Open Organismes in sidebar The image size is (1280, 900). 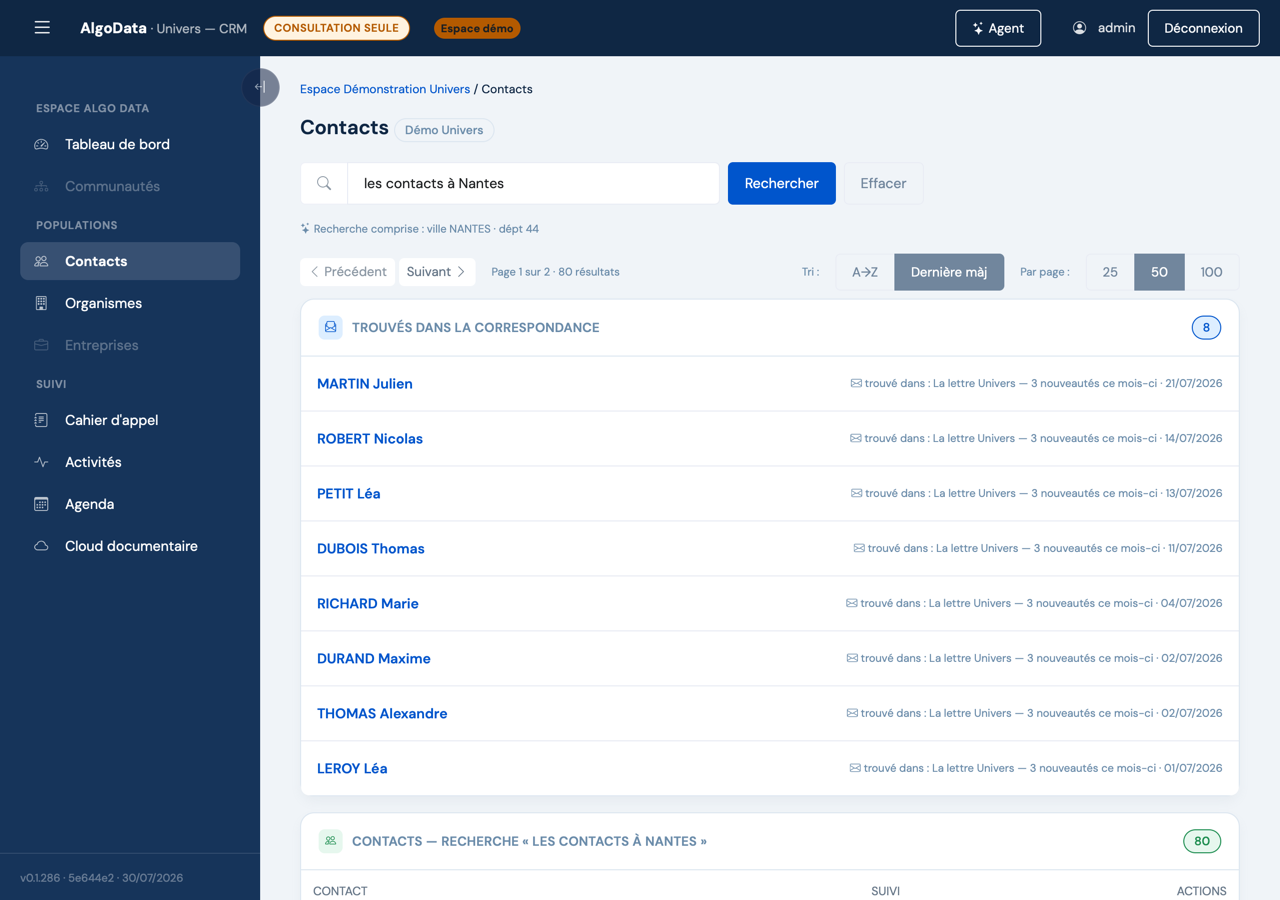click(130, 303)
